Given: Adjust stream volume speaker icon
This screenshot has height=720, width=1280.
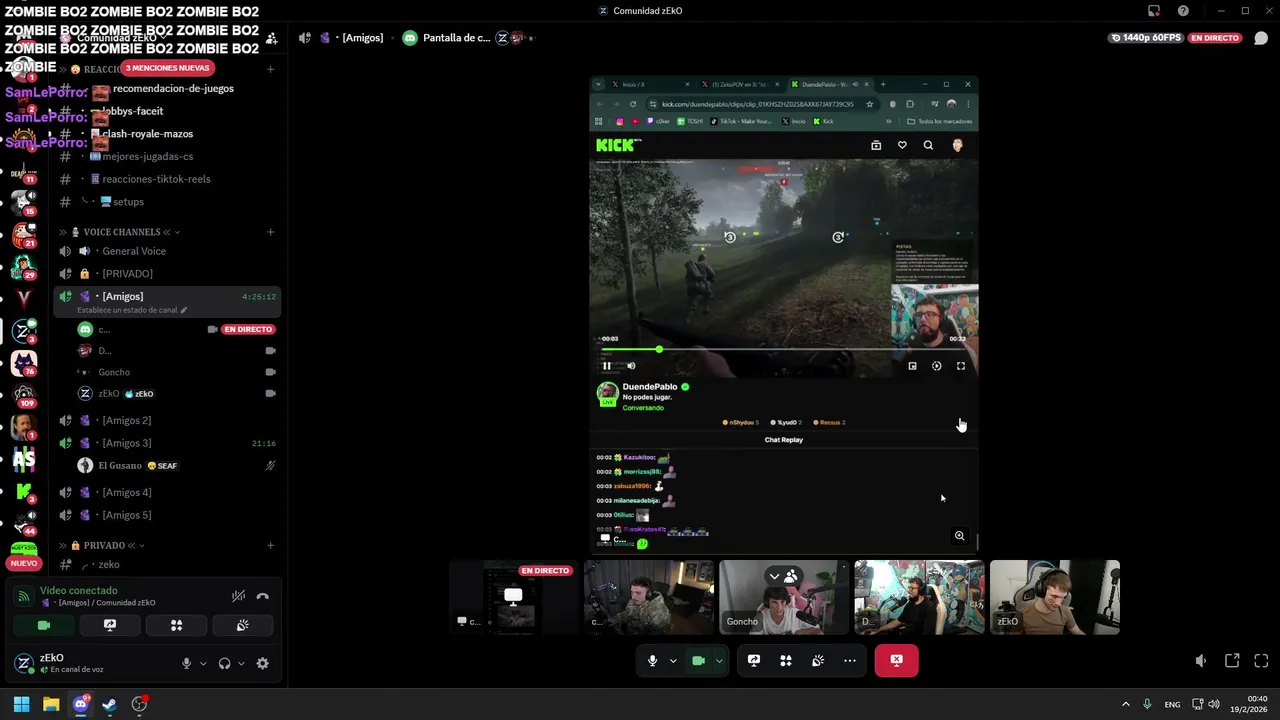Looking at the screenshot, I should tap(1201, 661).
